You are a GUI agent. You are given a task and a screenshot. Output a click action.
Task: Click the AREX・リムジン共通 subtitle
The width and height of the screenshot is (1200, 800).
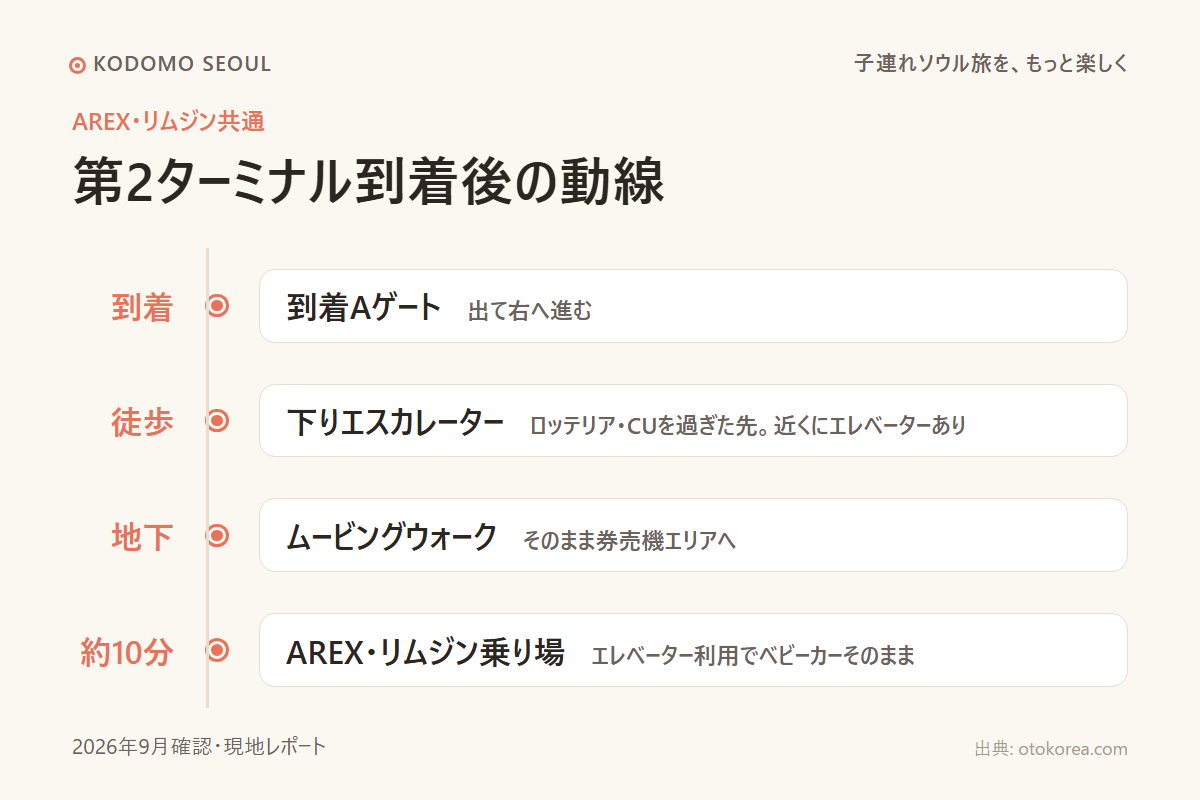(168, 122)
